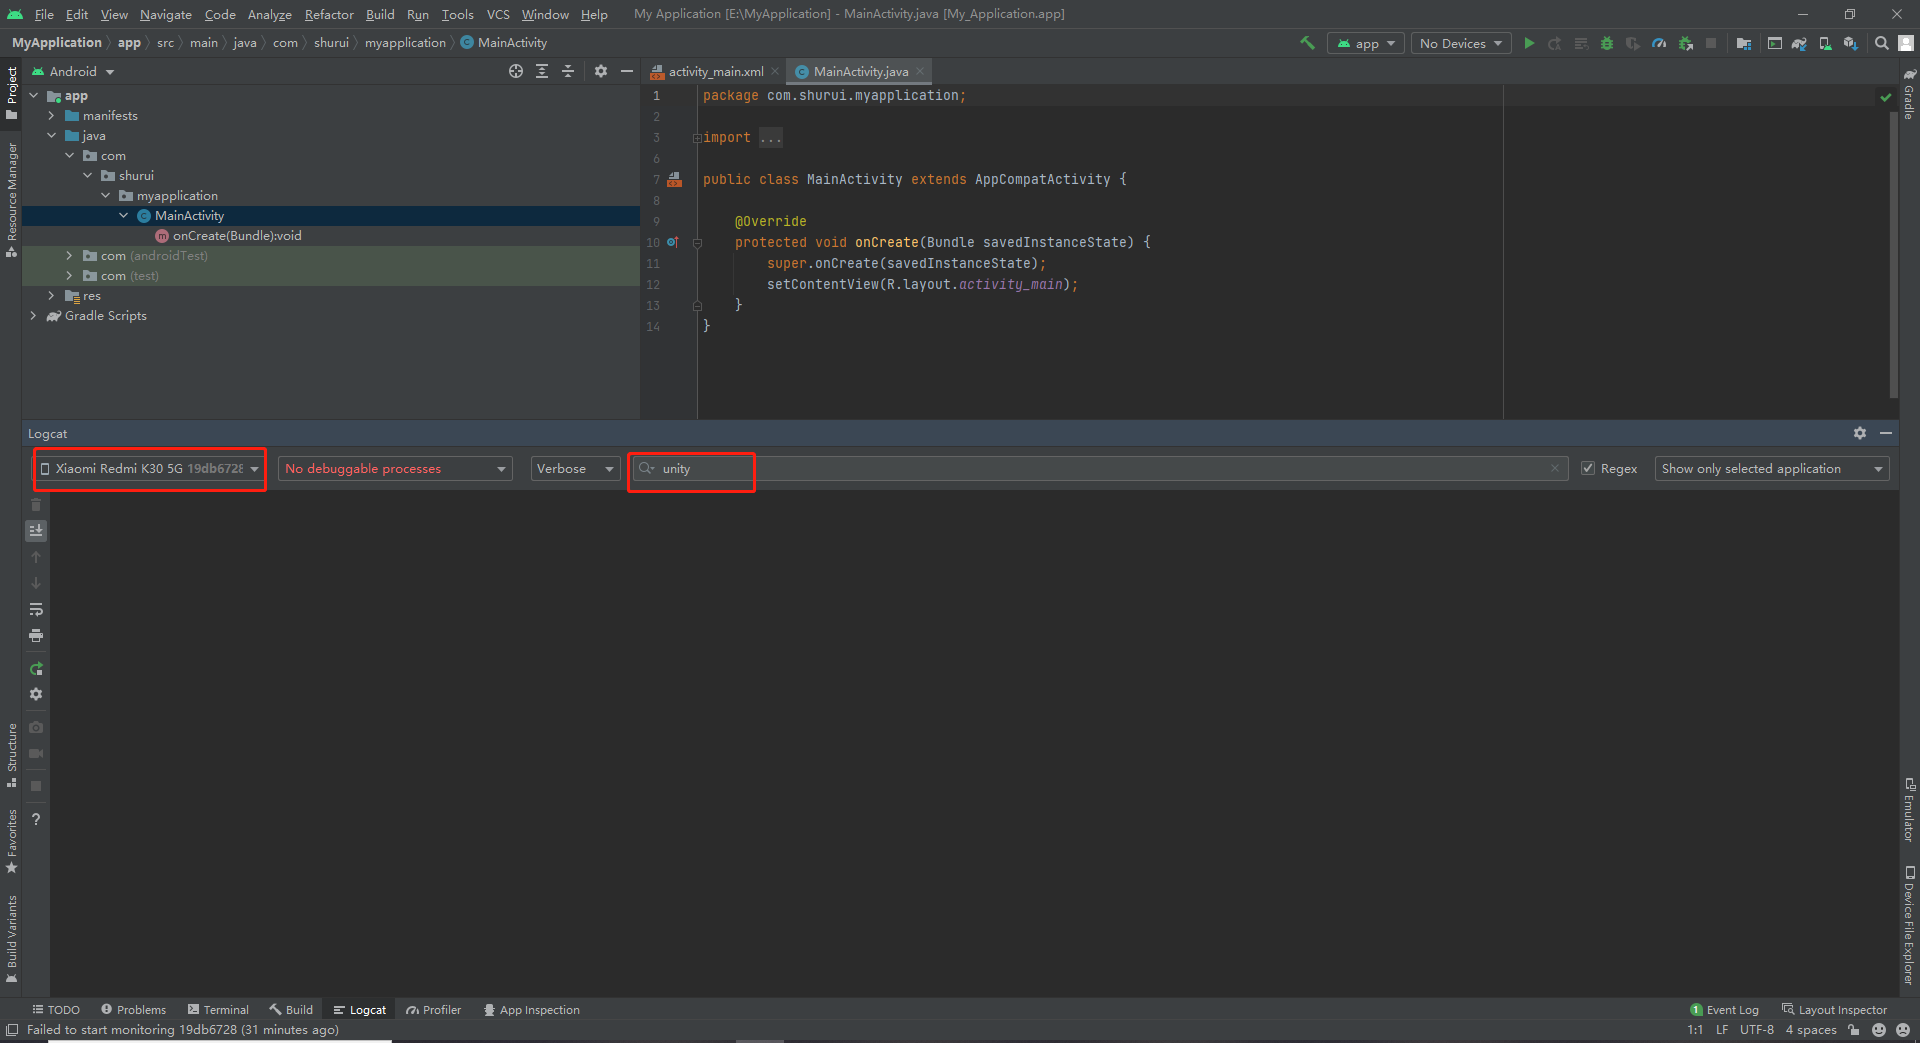
Task: Open the Refactor menu
Action: pyautogui.click(x=329, y=14)
